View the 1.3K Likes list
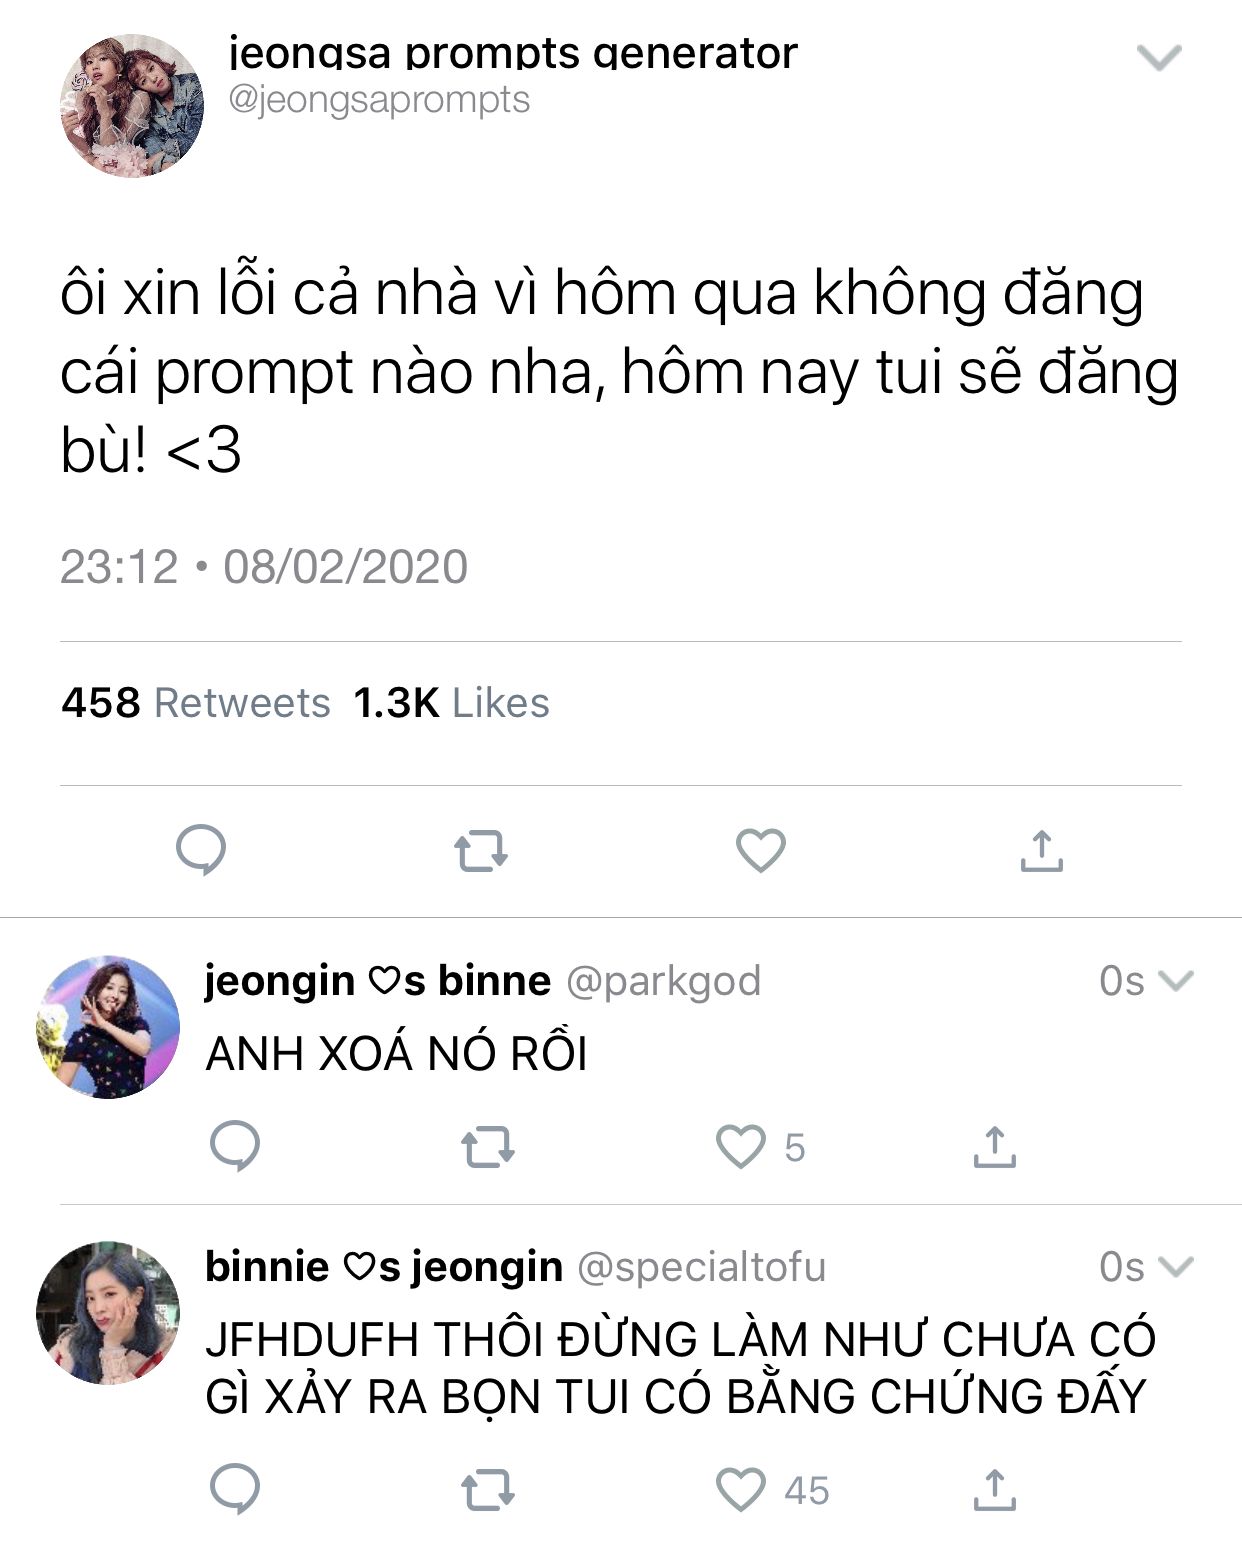The width and height of the screenshot is (1242, 1560). click(x=452, y=703)
